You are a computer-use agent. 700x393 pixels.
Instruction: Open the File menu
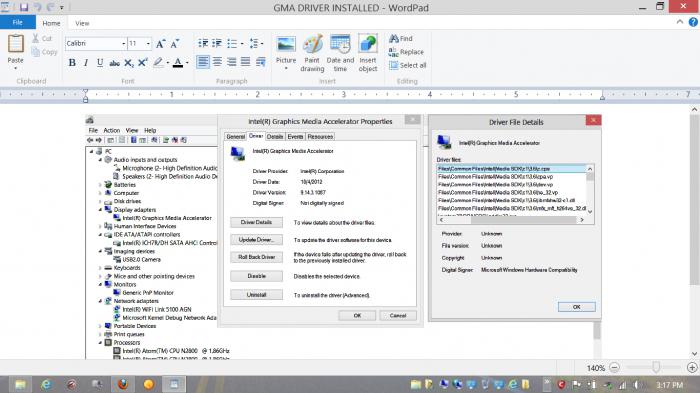pyautogui.click(x=17, y=22)
